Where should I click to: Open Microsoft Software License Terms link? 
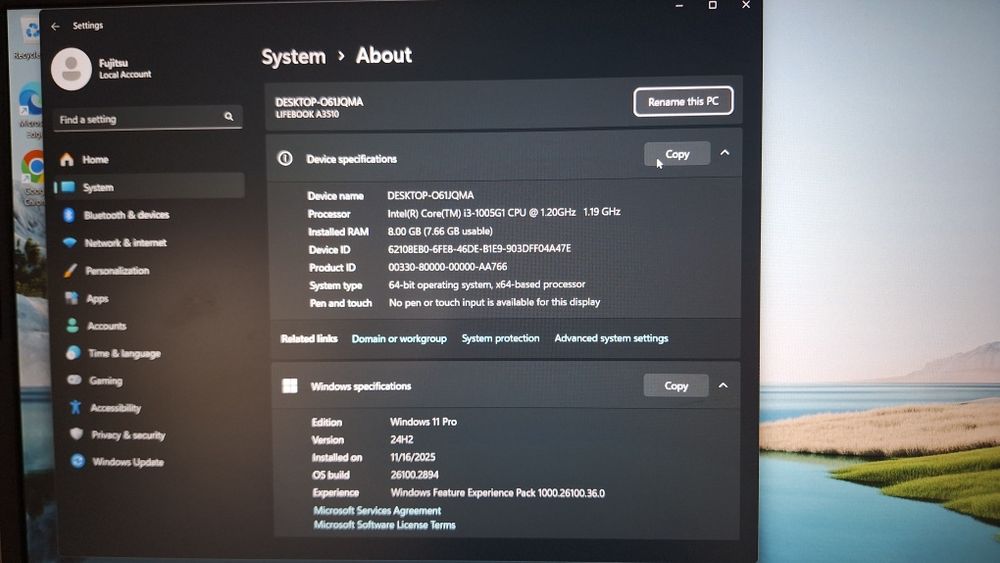pos(385,525)
